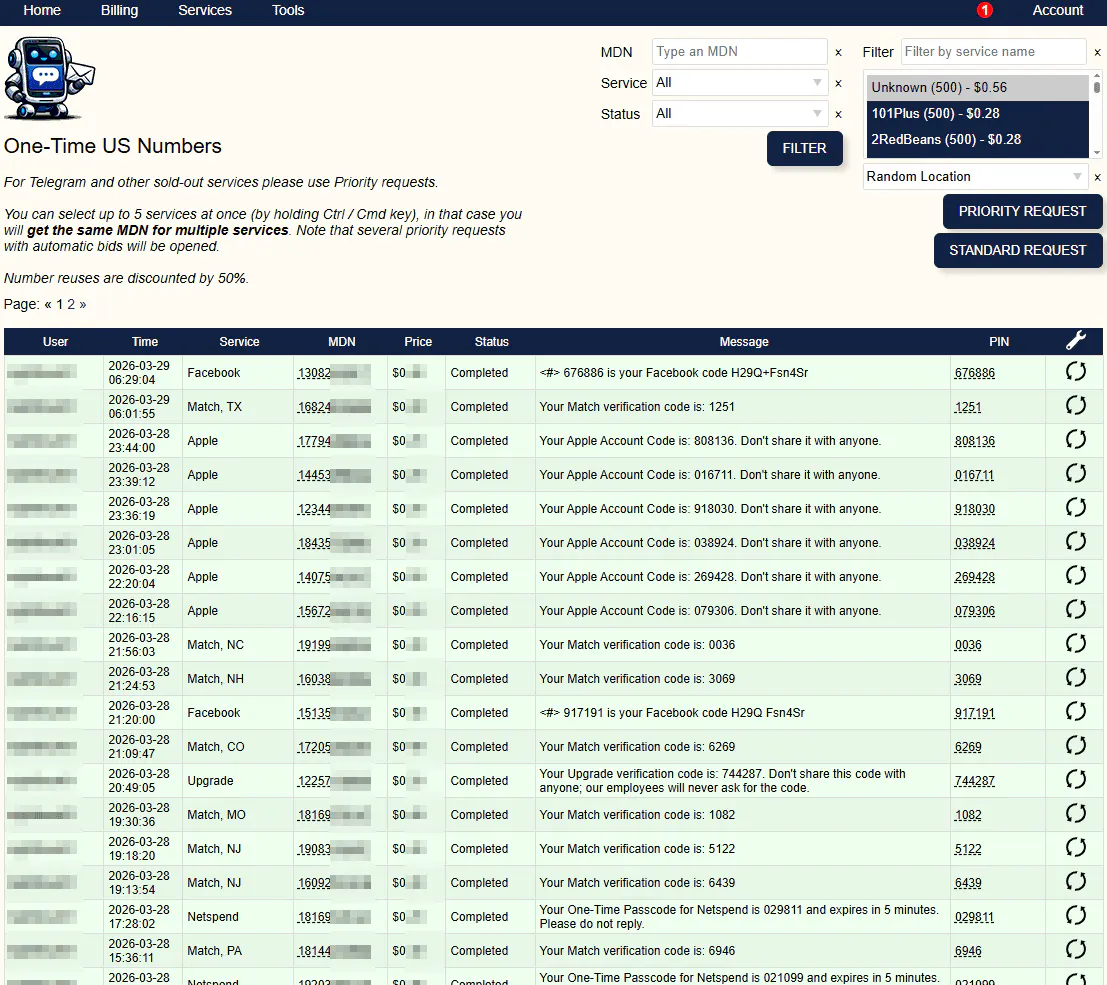Click the Status column header
1107x985 pixels.
(x=491, y=342)
